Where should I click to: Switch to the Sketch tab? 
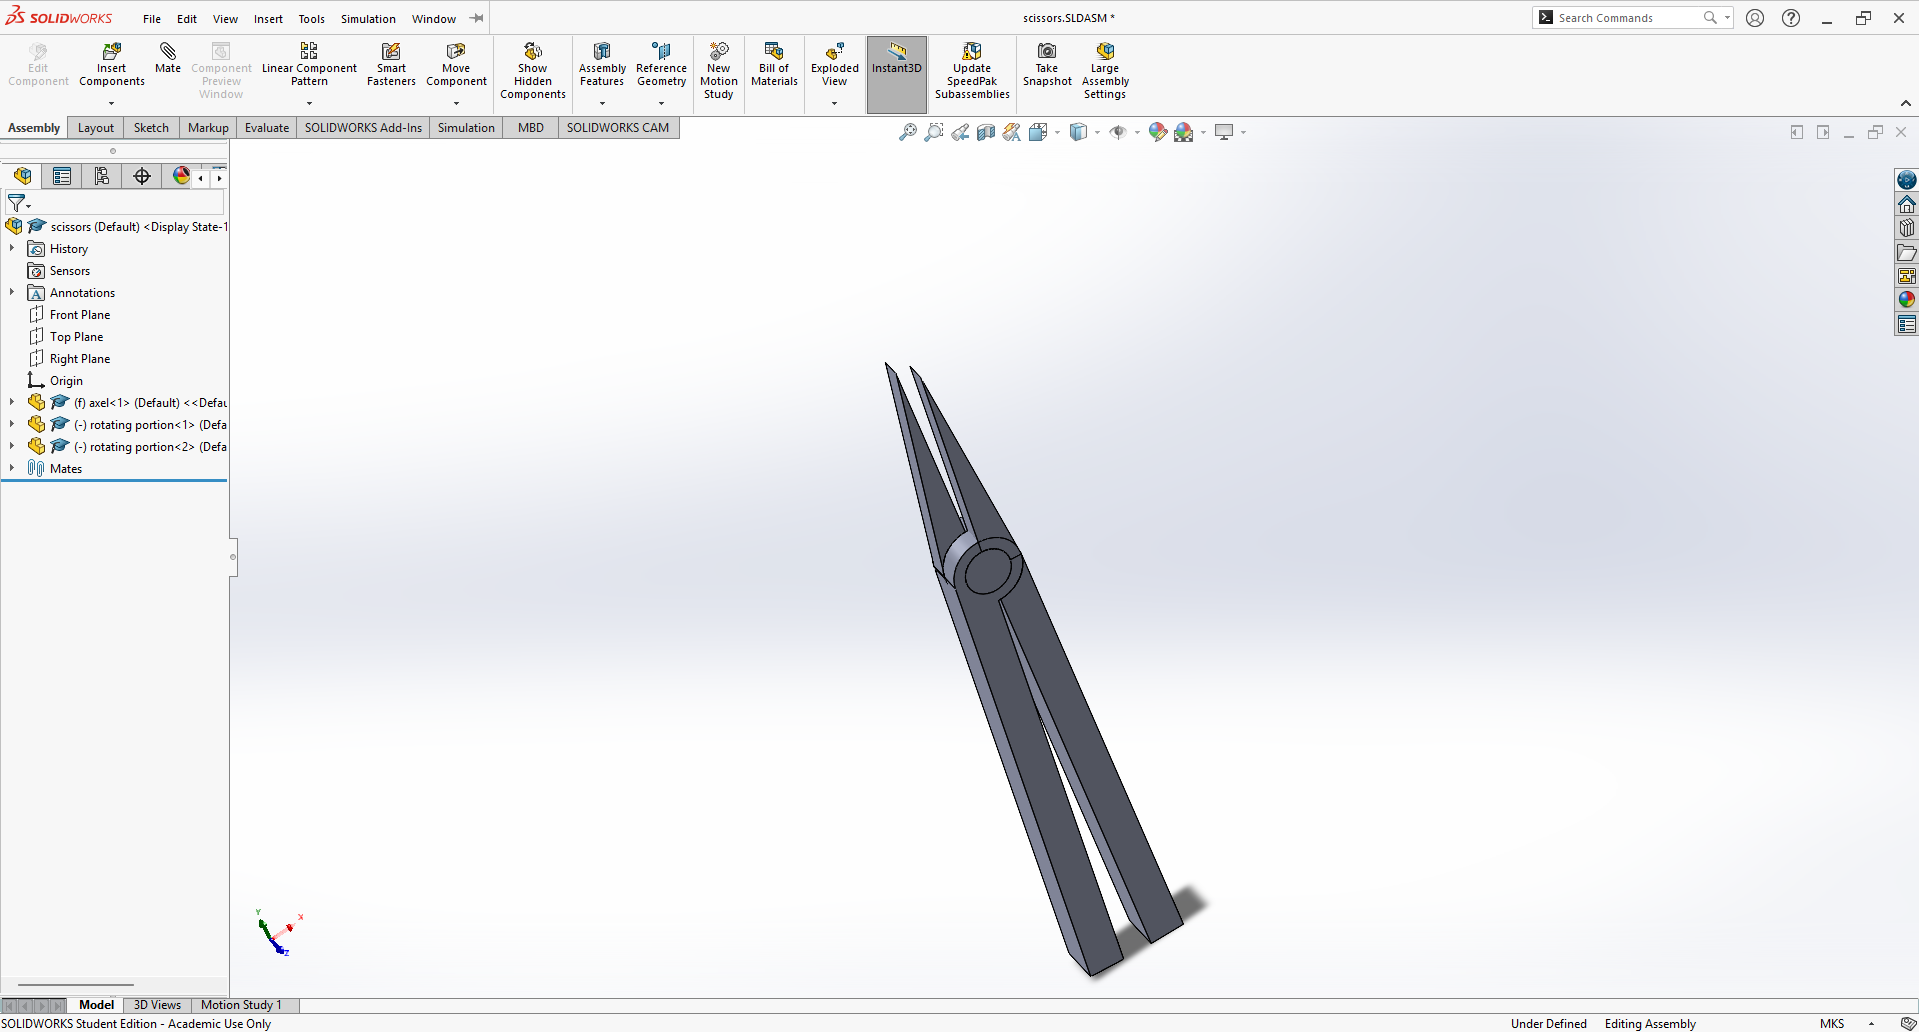click(151, 128)
